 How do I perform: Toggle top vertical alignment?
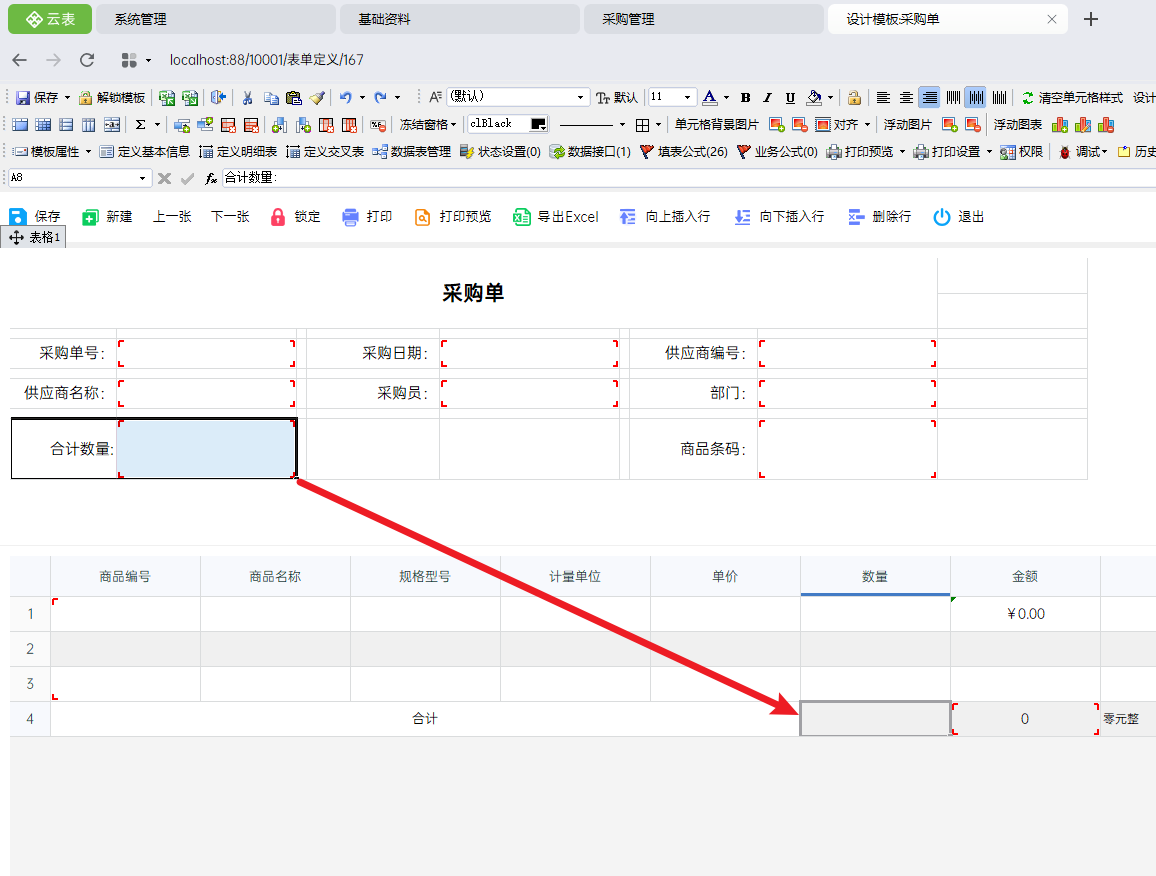953,97
